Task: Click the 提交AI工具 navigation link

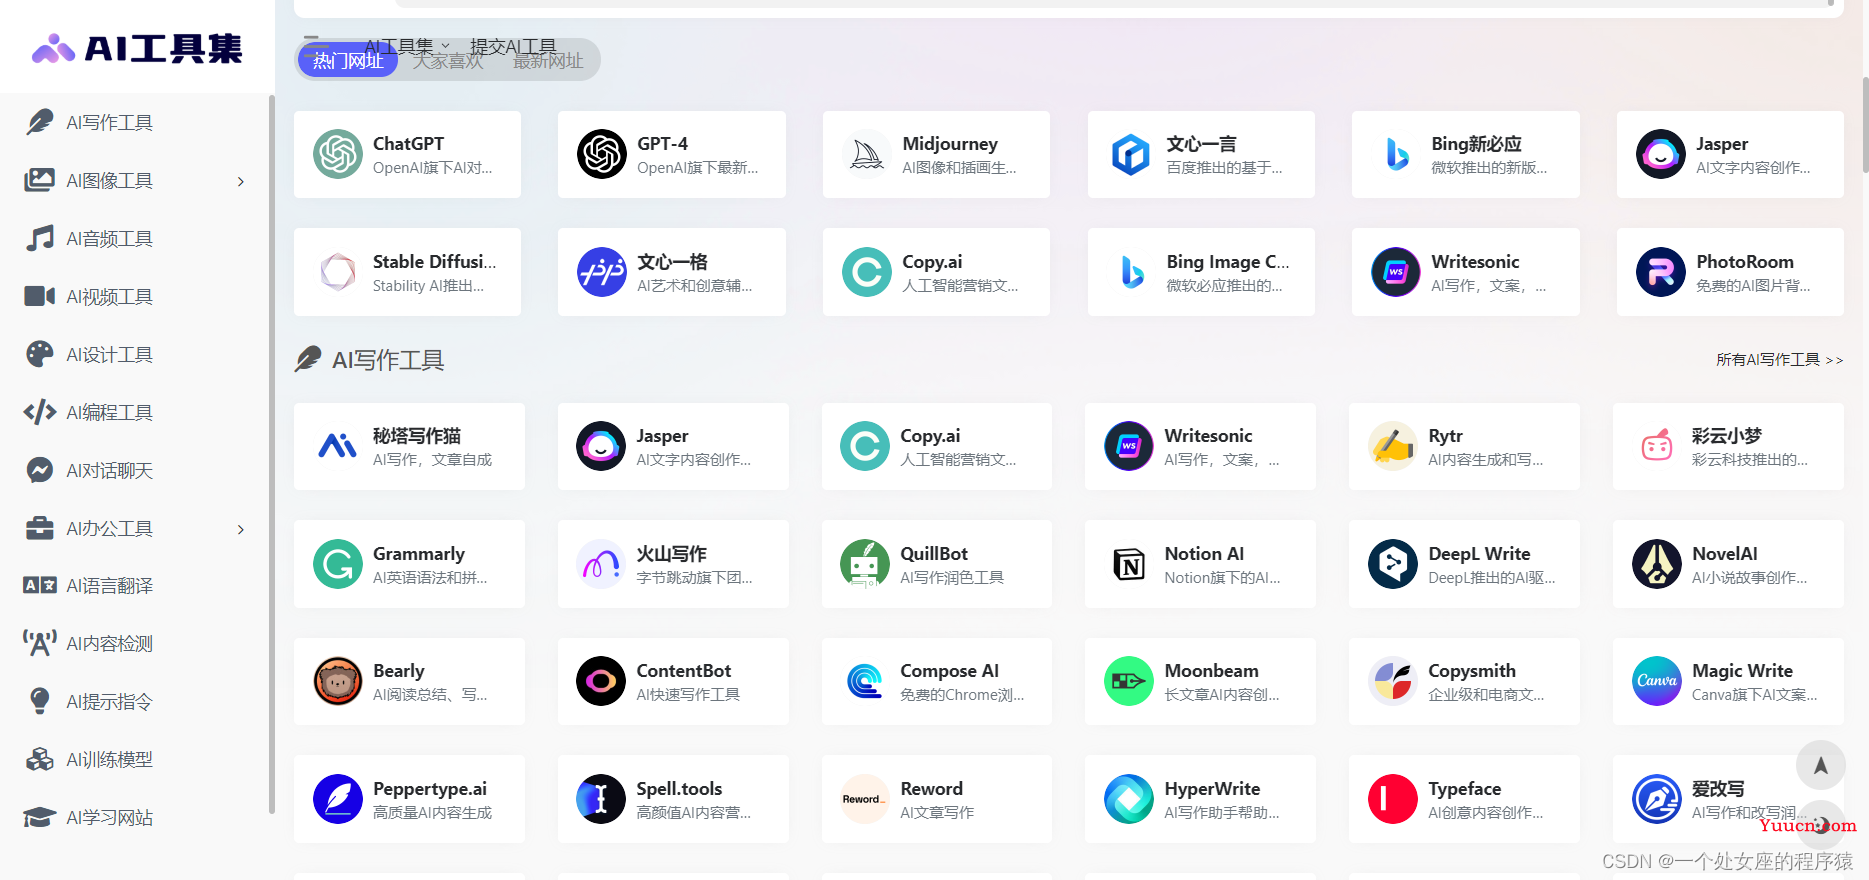Action: click(513, 46)
